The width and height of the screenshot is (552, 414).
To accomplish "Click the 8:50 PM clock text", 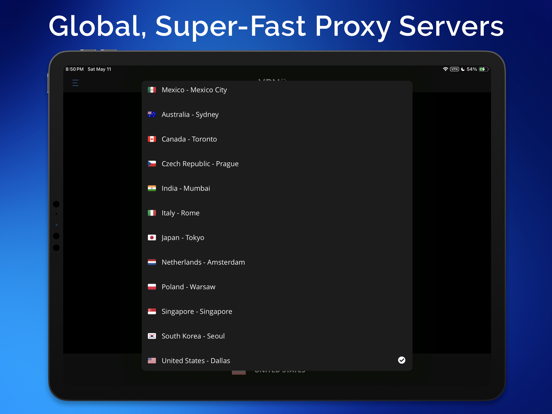I will click(x=75, y=69).
